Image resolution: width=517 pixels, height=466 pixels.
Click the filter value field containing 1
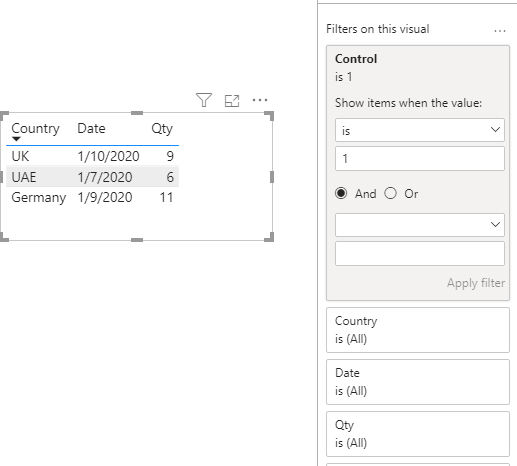tap(420, 159)
